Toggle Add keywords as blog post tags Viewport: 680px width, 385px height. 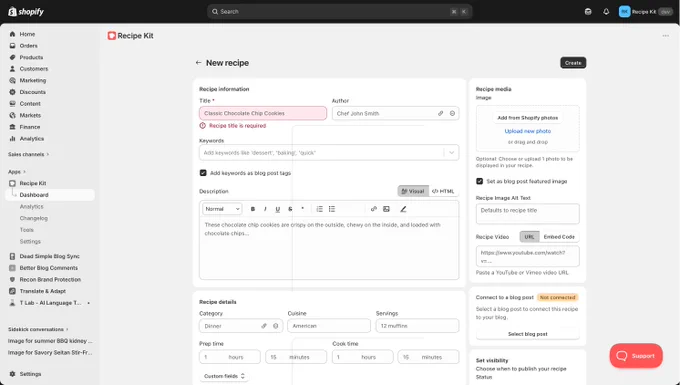pos(203,173)
